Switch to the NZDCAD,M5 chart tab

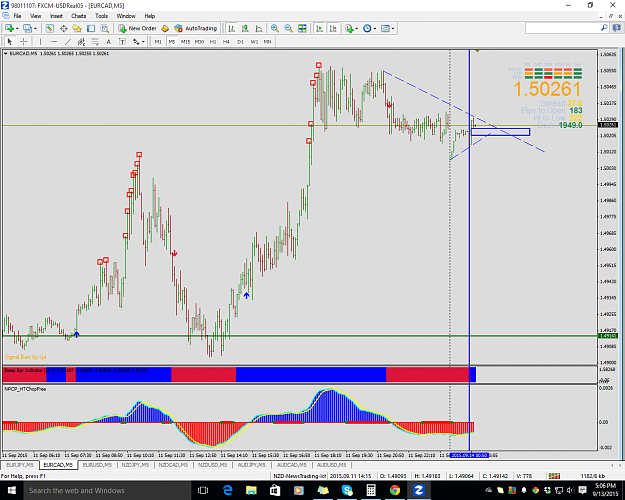click(173, 465)
